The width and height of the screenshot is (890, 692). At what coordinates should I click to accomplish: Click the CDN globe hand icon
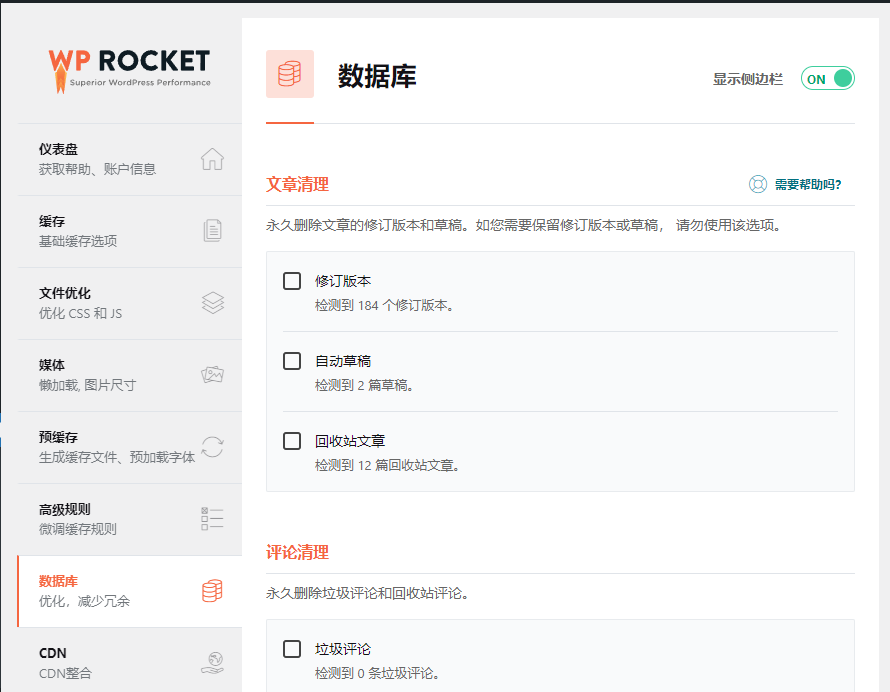(x=212, y=662)
